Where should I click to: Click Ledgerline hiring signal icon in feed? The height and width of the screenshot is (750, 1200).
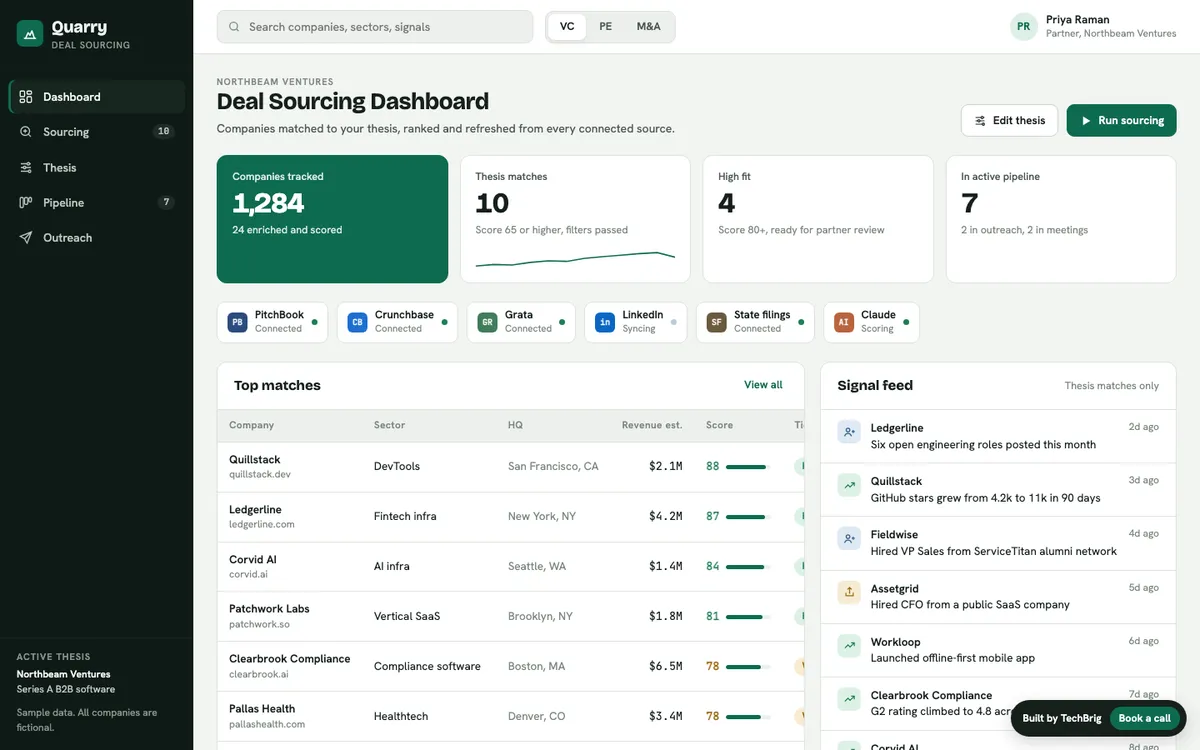849,432
